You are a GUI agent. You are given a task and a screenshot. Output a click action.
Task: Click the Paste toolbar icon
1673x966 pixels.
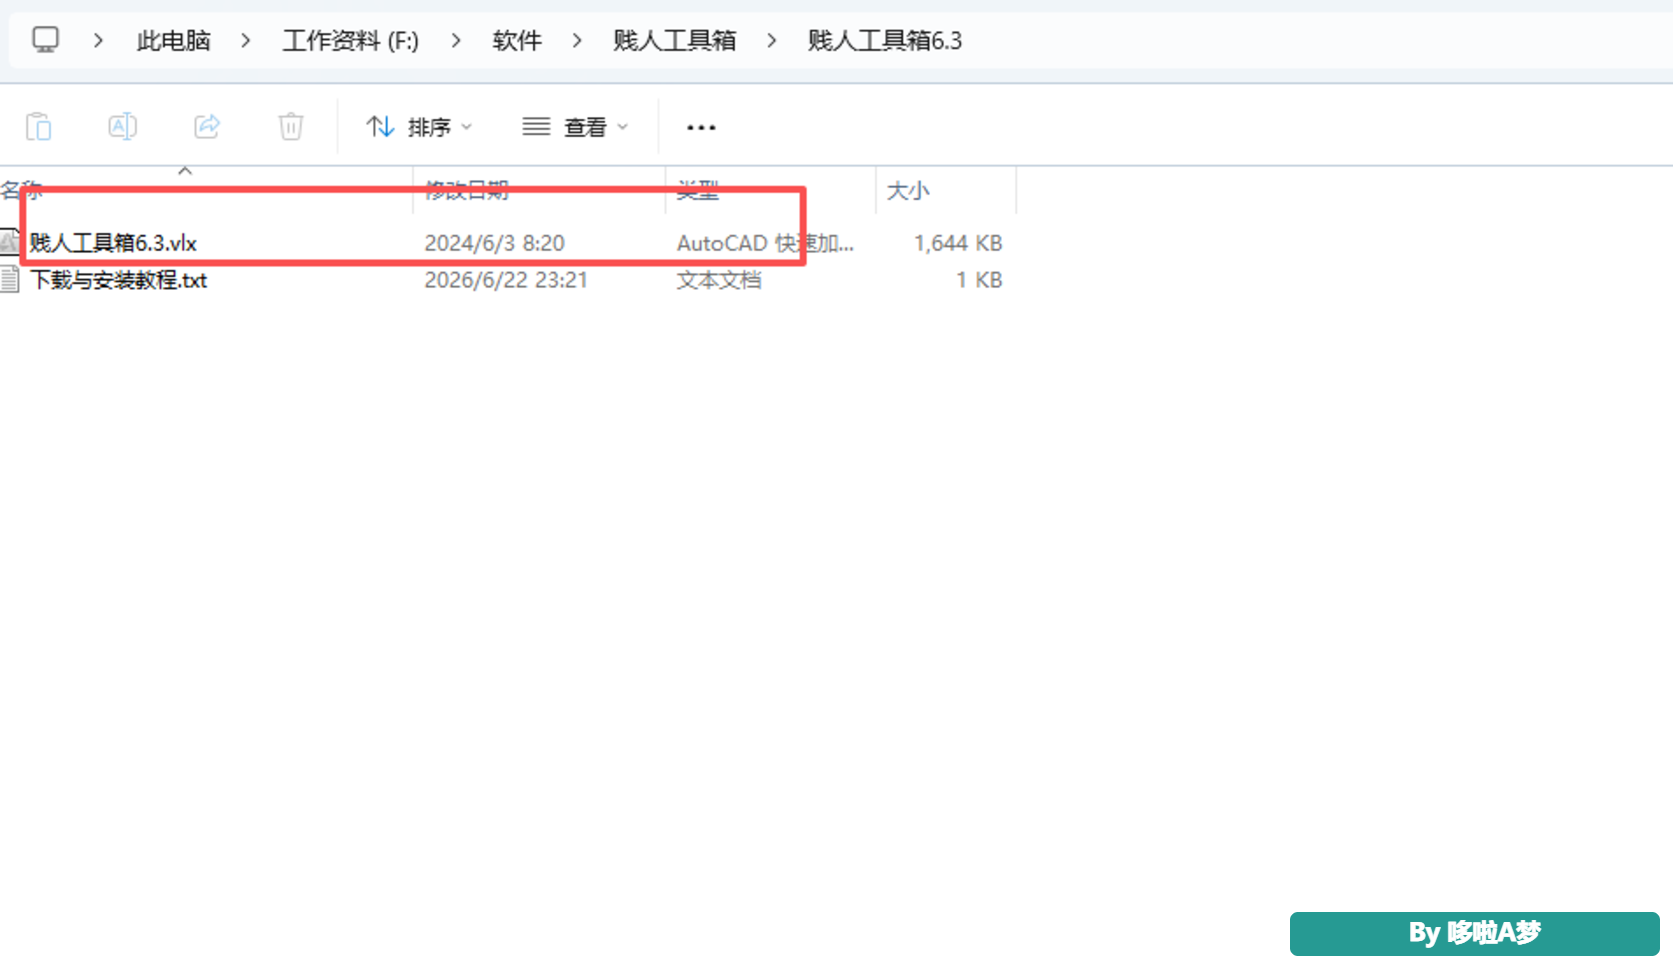(39, 127)
